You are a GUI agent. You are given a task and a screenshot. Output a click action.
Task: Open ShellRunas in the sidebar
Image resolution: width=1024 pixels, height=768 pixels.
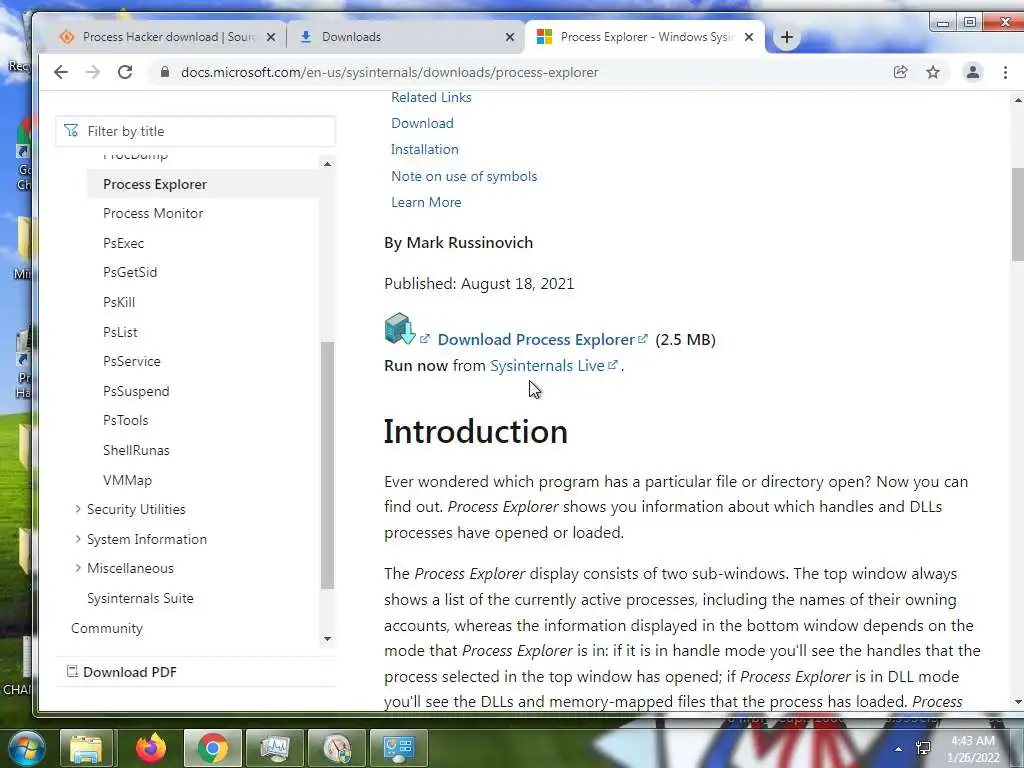136,450
